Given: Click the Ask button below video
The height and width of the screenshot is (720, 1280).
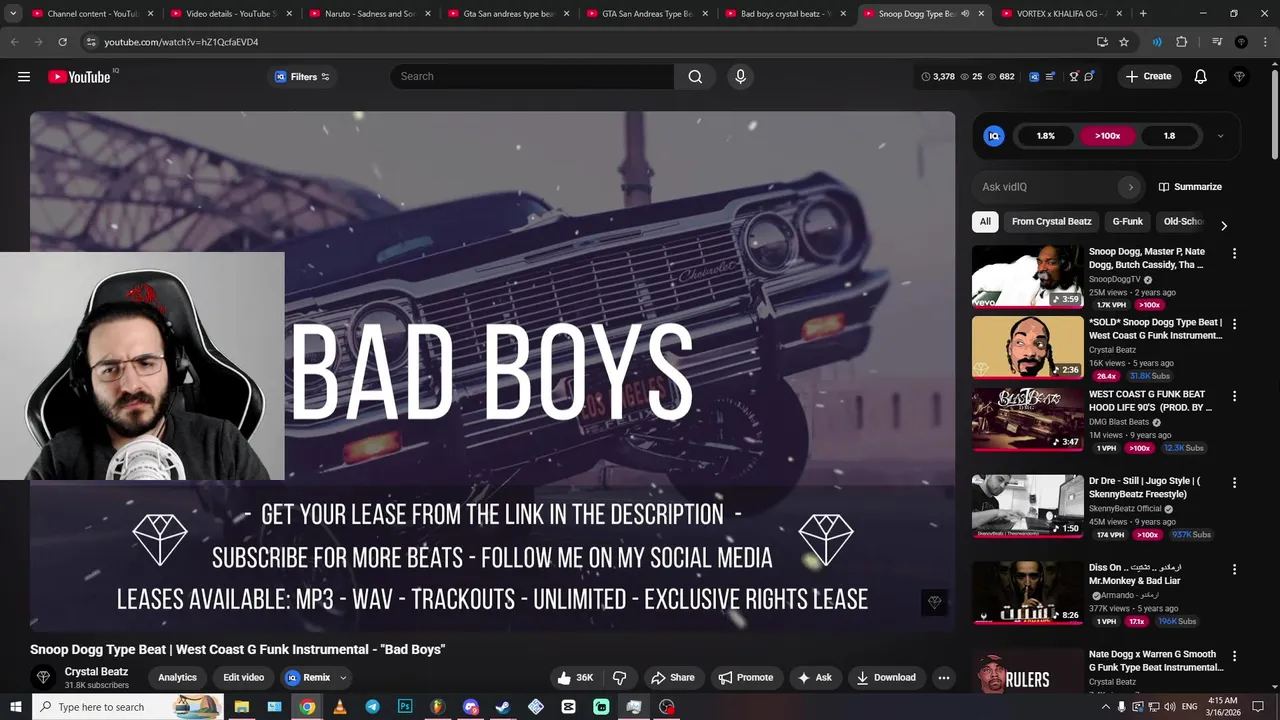Looking at the screenshot, I should click(814, 677).
